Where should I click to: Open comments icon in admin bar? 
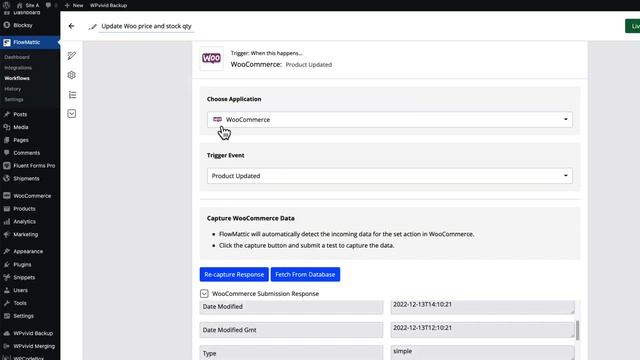48,5
